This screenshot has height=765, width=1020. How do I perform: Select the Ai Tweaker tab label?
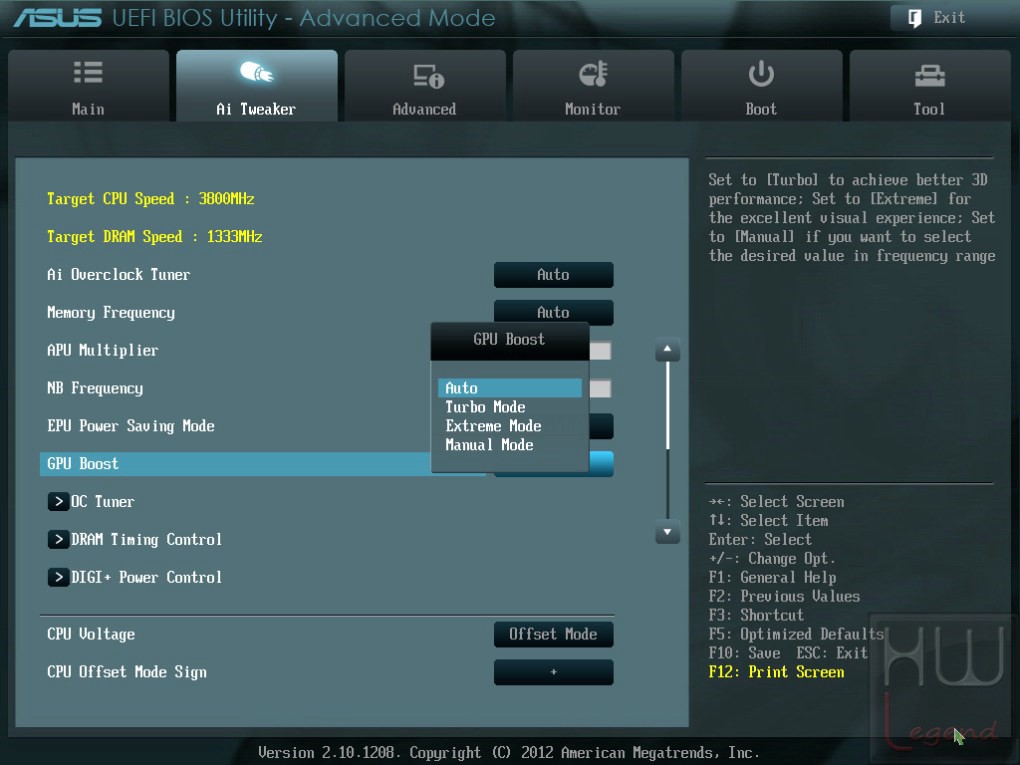256,109
